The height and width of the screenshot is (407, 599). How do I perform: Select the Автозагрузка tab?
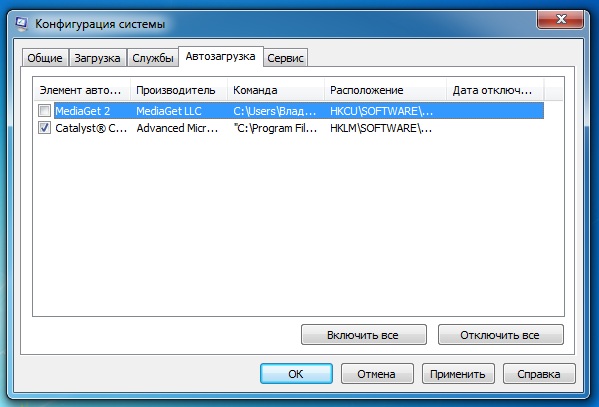click(x=221, y=57)
